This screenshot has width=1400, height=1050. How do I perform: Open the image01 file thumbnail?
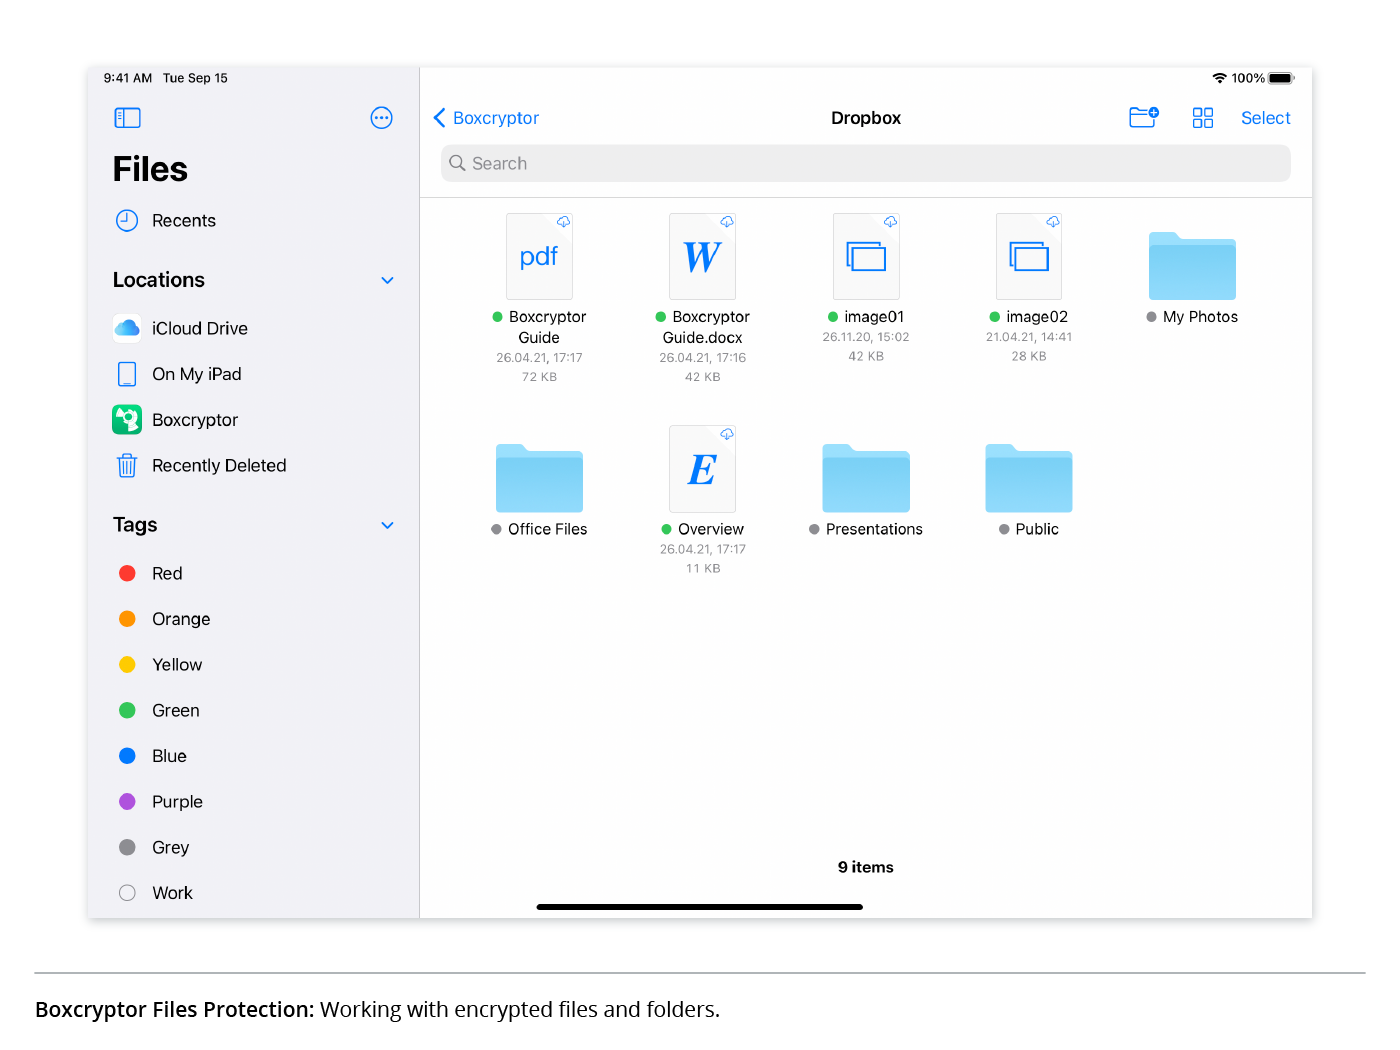[x=866, y=257]
